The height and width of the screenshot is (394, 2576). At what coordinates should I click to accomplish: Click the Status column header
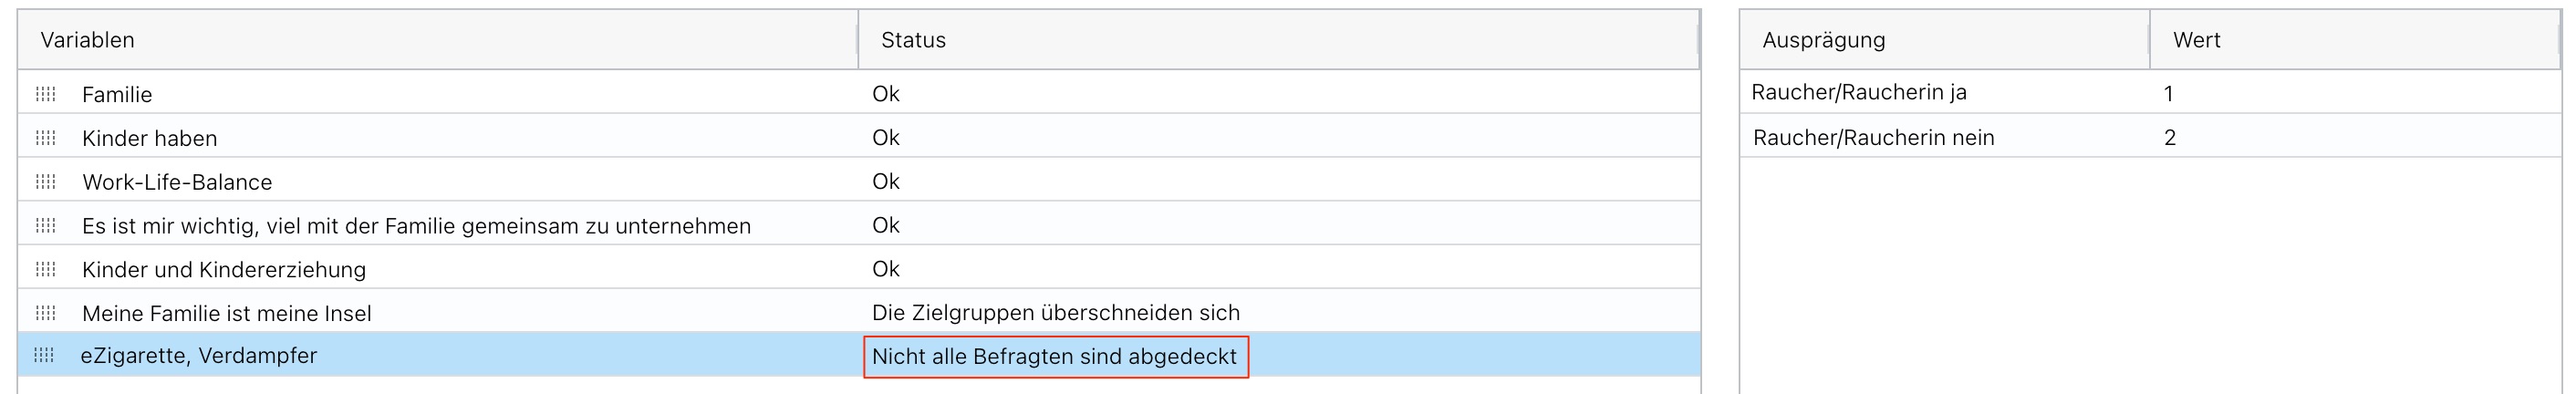tap(913, 40)
